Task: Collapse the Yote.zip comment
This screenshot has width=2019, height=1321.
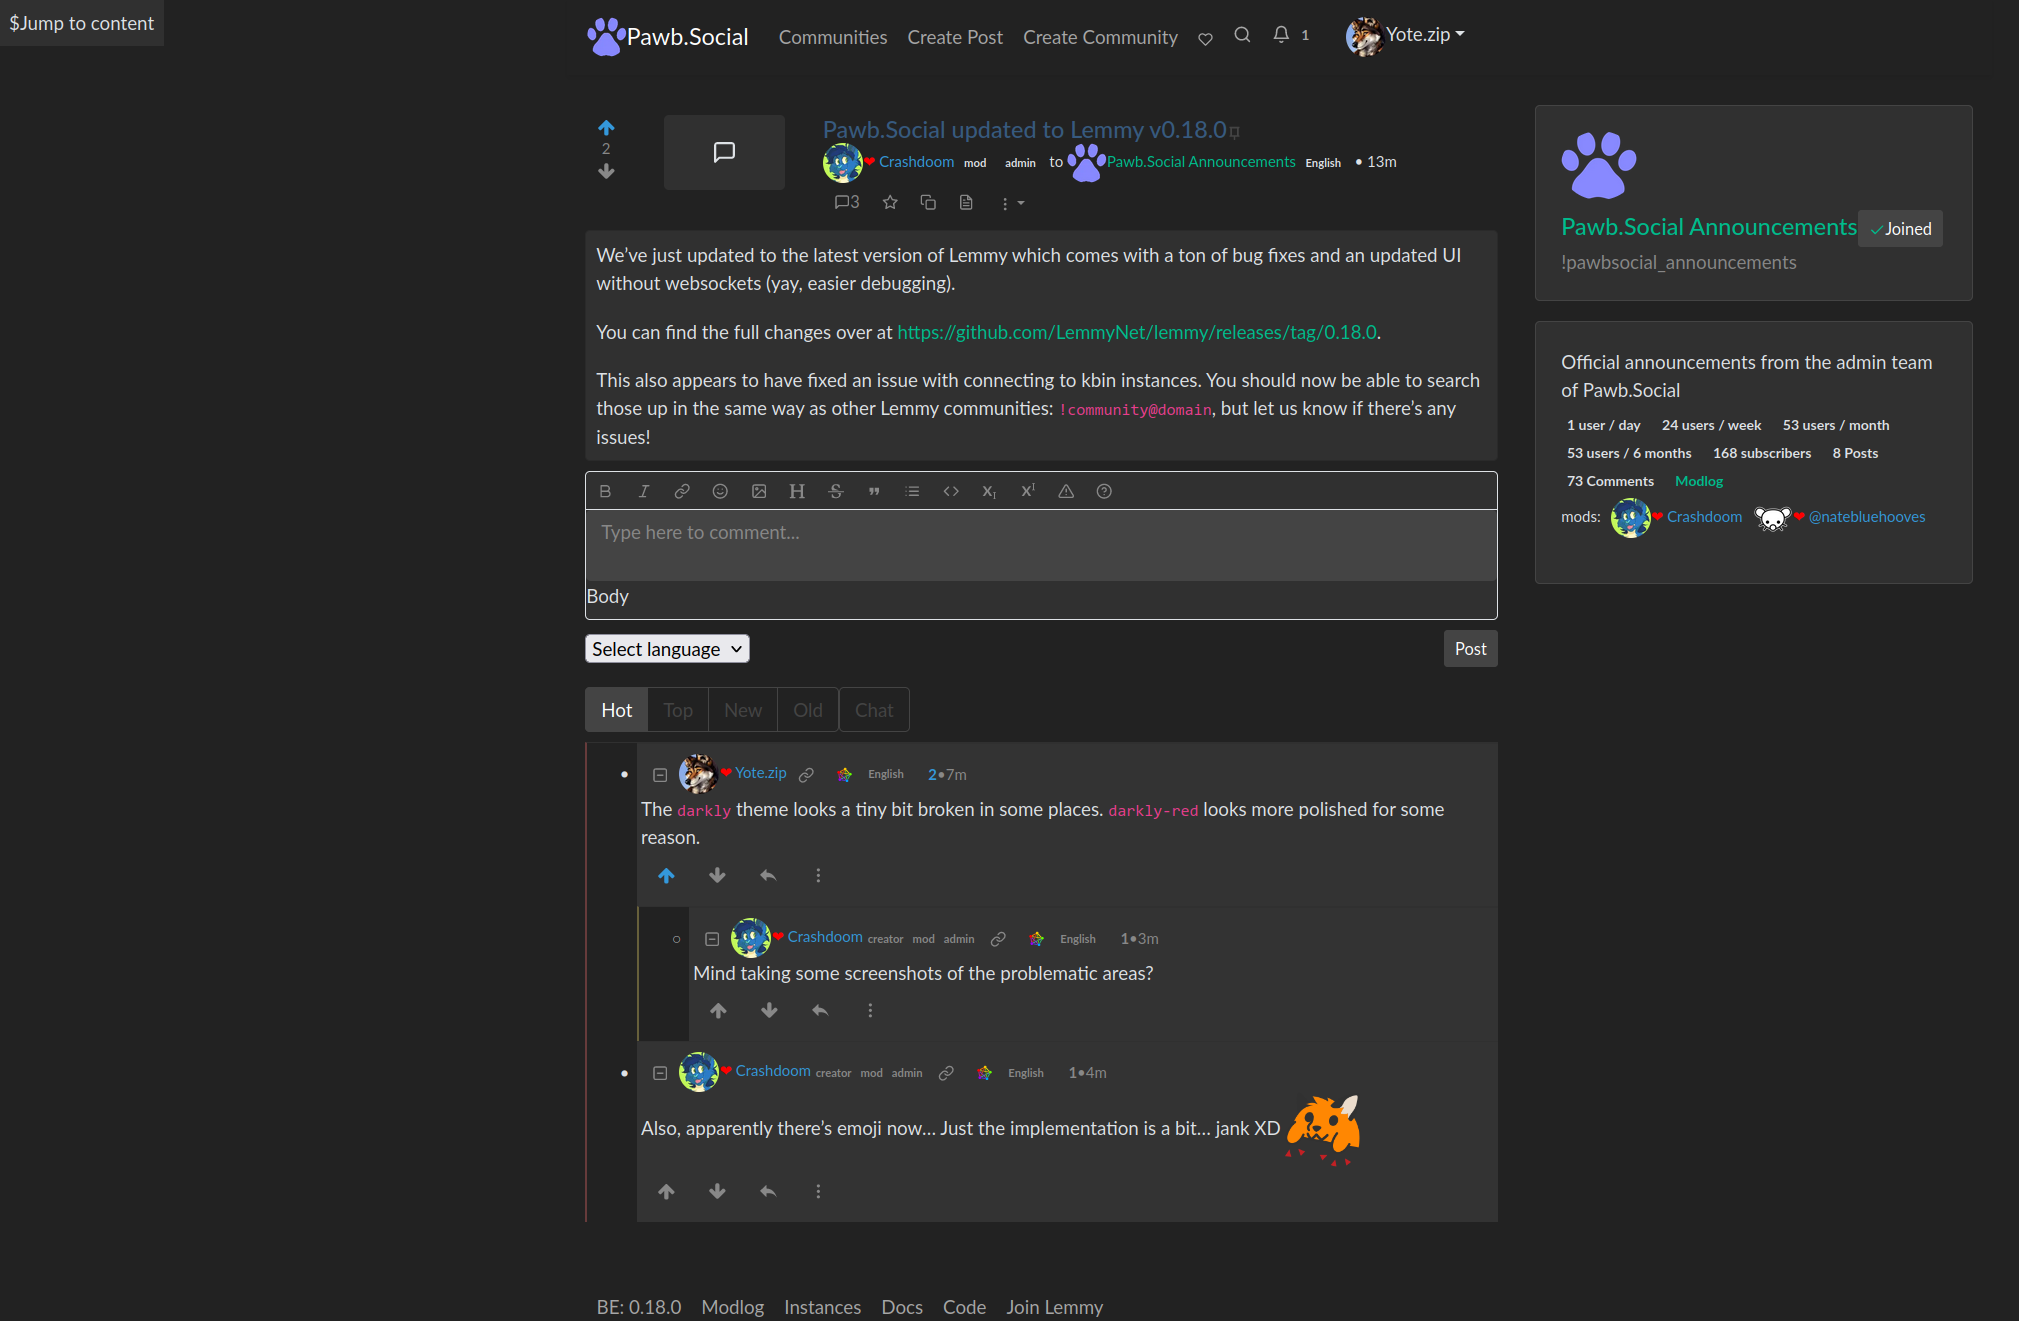Action: pos(660,775)
